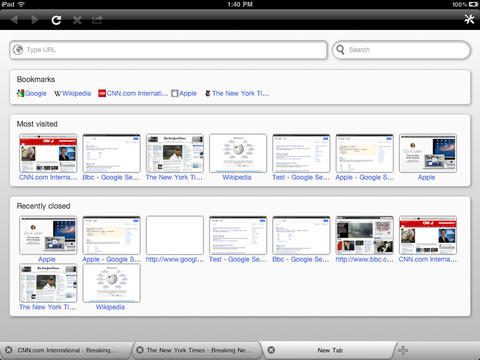480x360 pixels.
Task: Click the Type URL address field
Action: click(x=168, y=50)
